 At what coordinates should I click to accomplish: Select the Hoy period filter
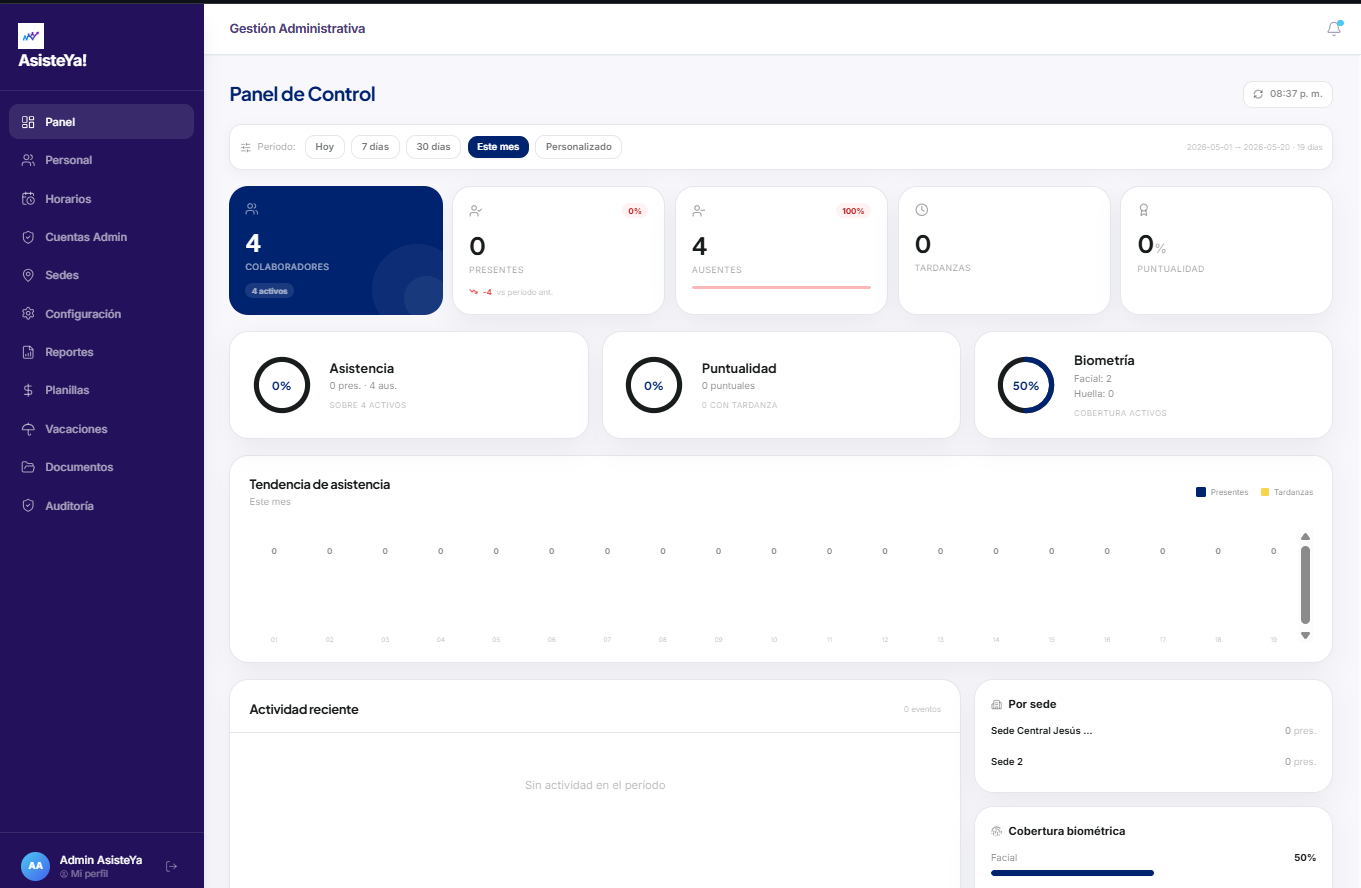point(325,147)
